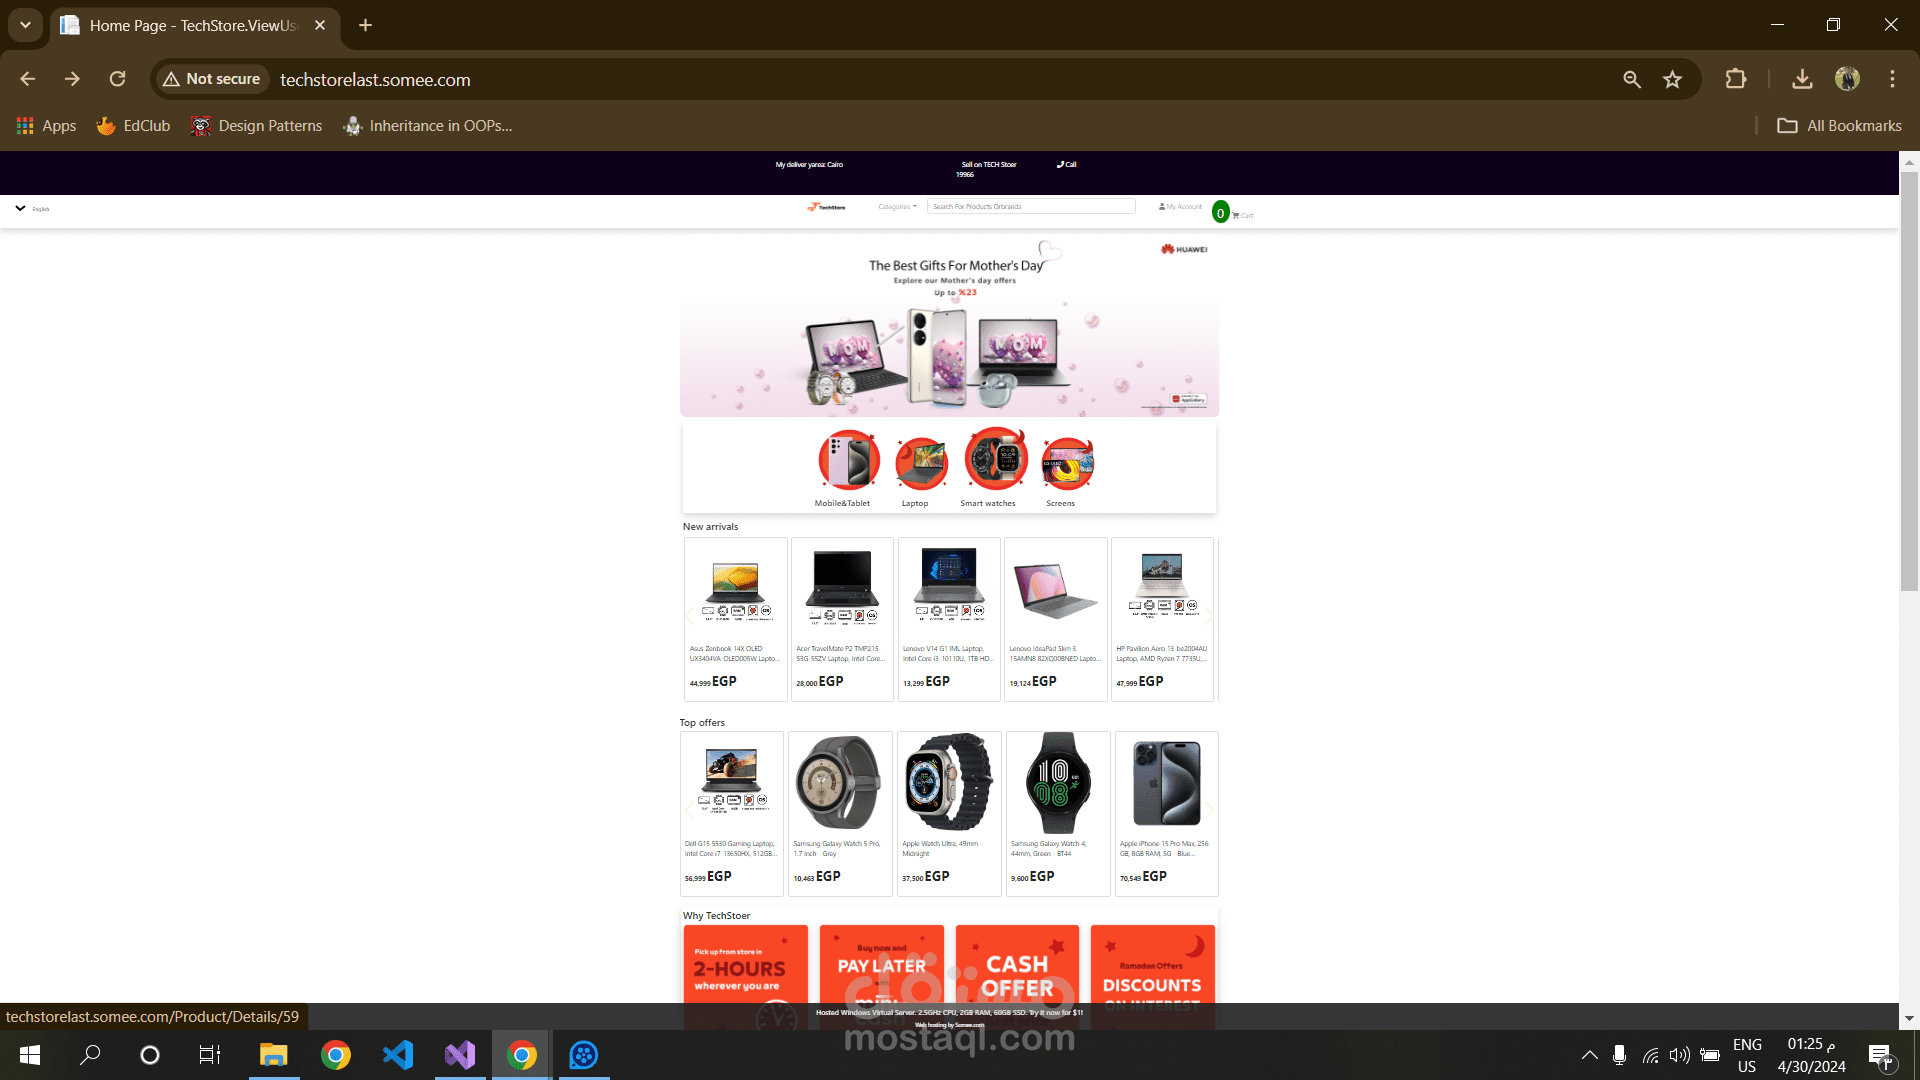Open Apple iPhone 15 Pro Max product
This screenshot has height=1080, width=1920.
click(x=1166, y=813)
